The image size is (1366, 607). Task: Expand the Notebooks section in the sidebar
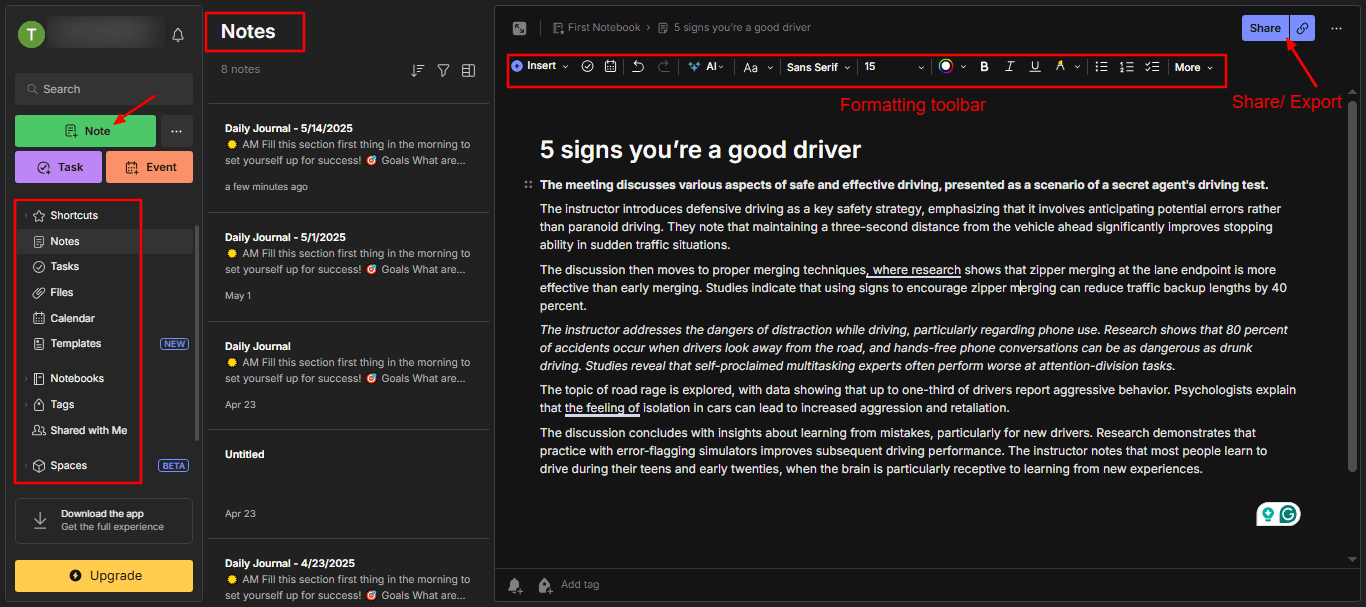26,379
